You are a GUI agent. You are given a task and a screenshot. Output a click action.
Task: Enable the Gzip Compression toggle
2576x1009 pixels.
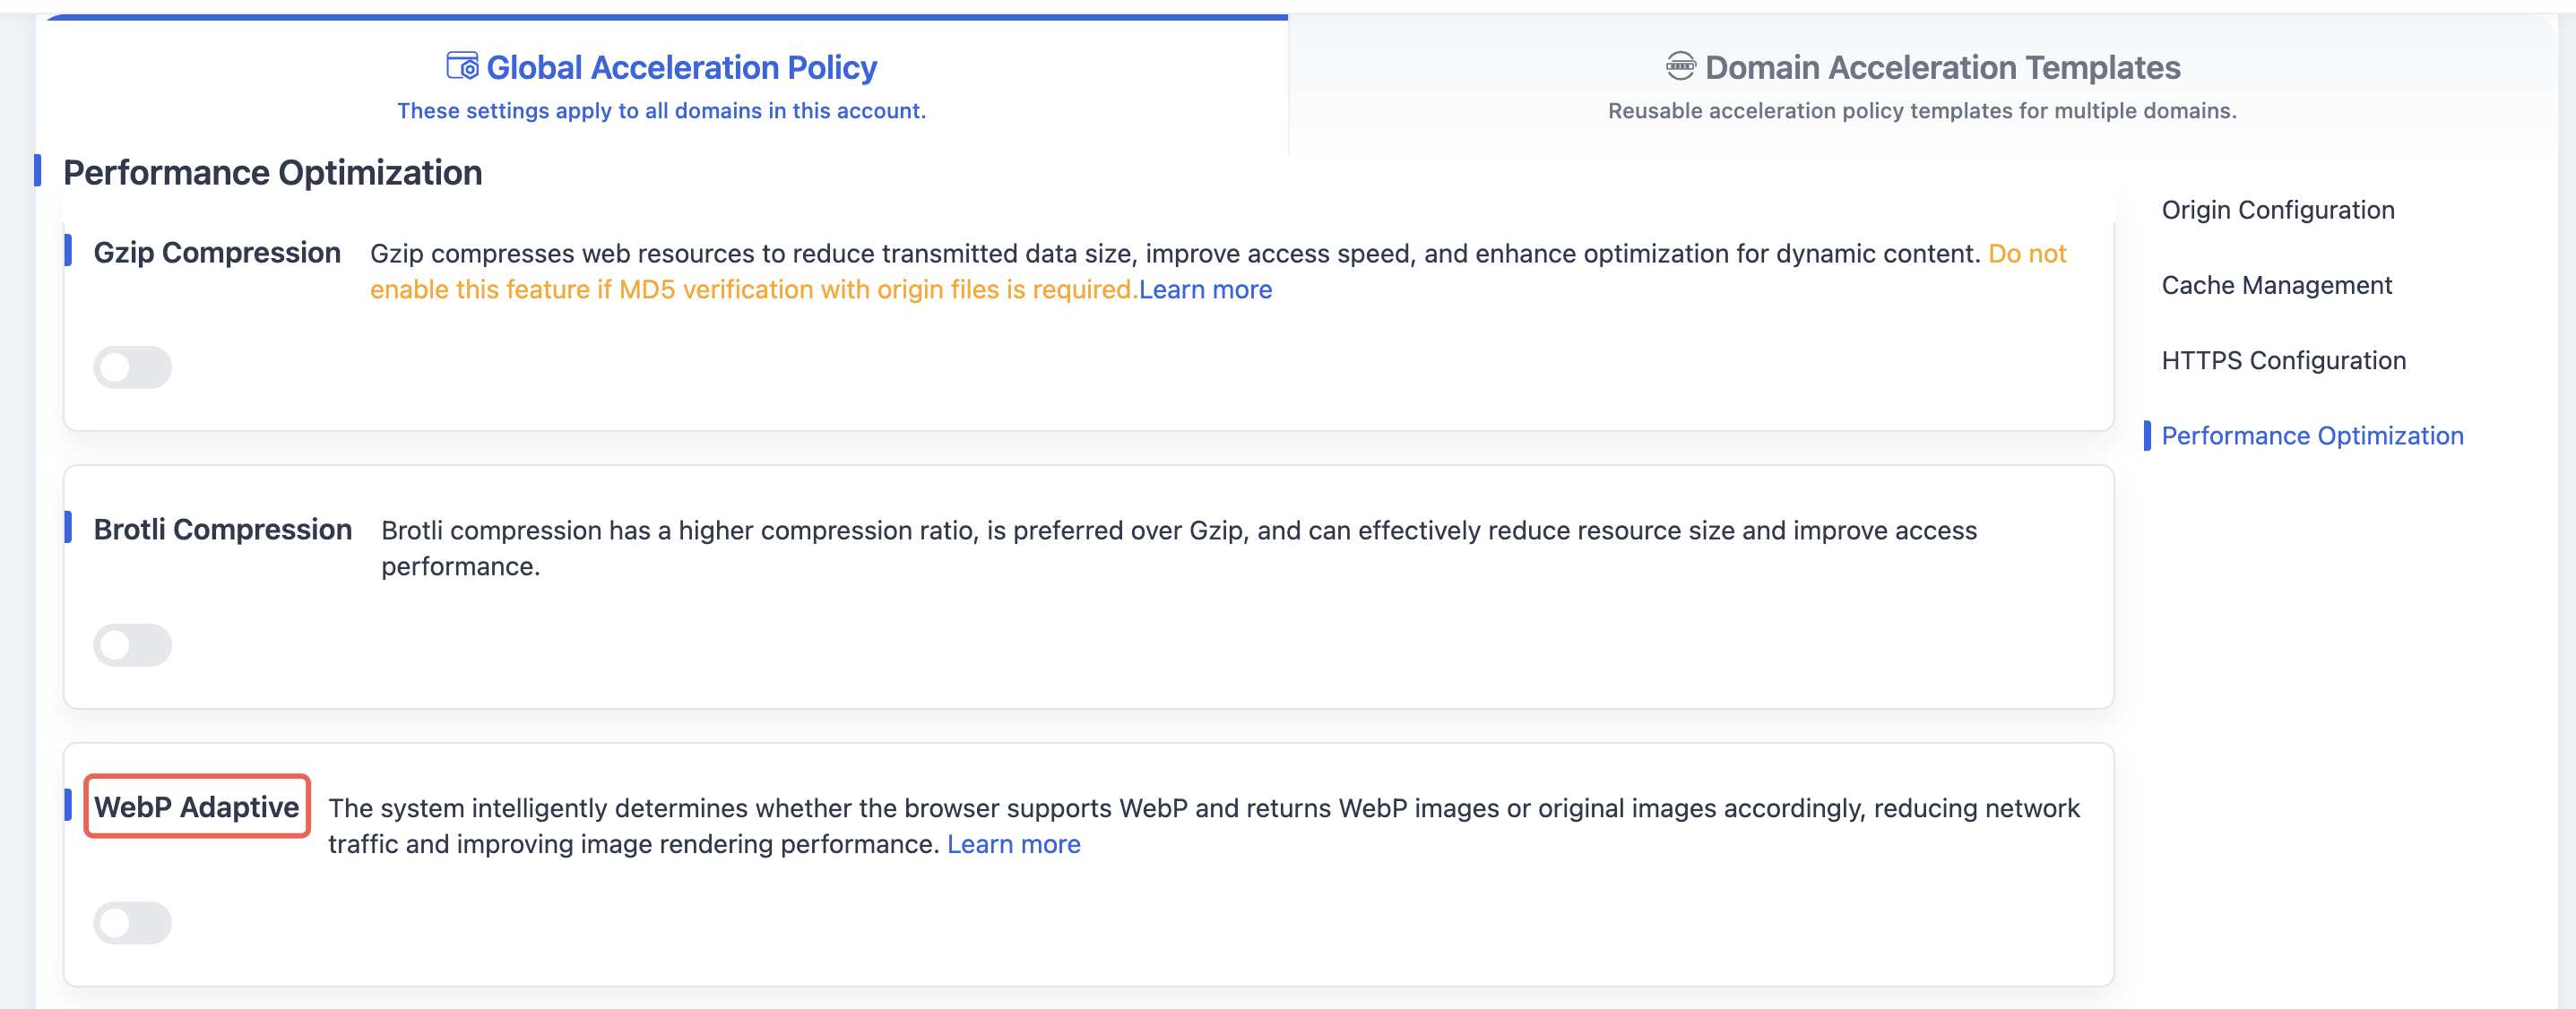(x=133, y=367)
